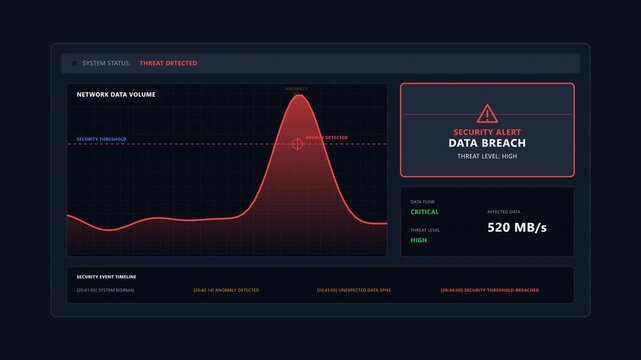Click the ANOMALY label above the peak
The image size is (641, 360).
[x=296, y=89]
